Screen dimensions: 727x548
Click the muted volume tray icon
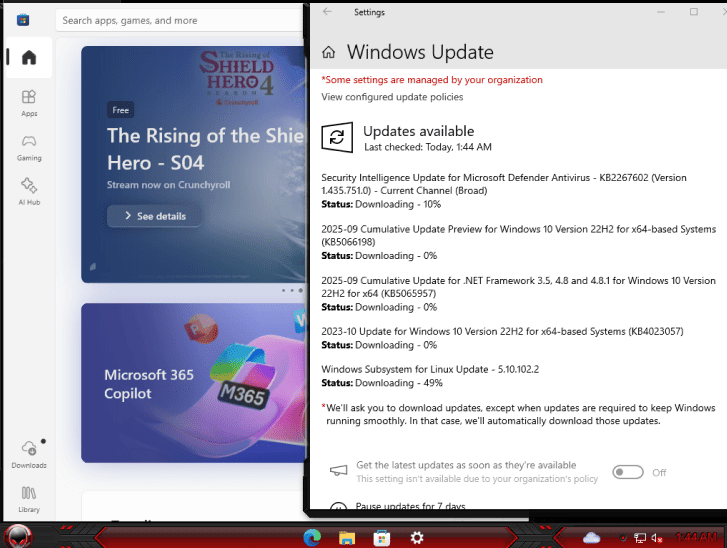(x=657, y=538)
